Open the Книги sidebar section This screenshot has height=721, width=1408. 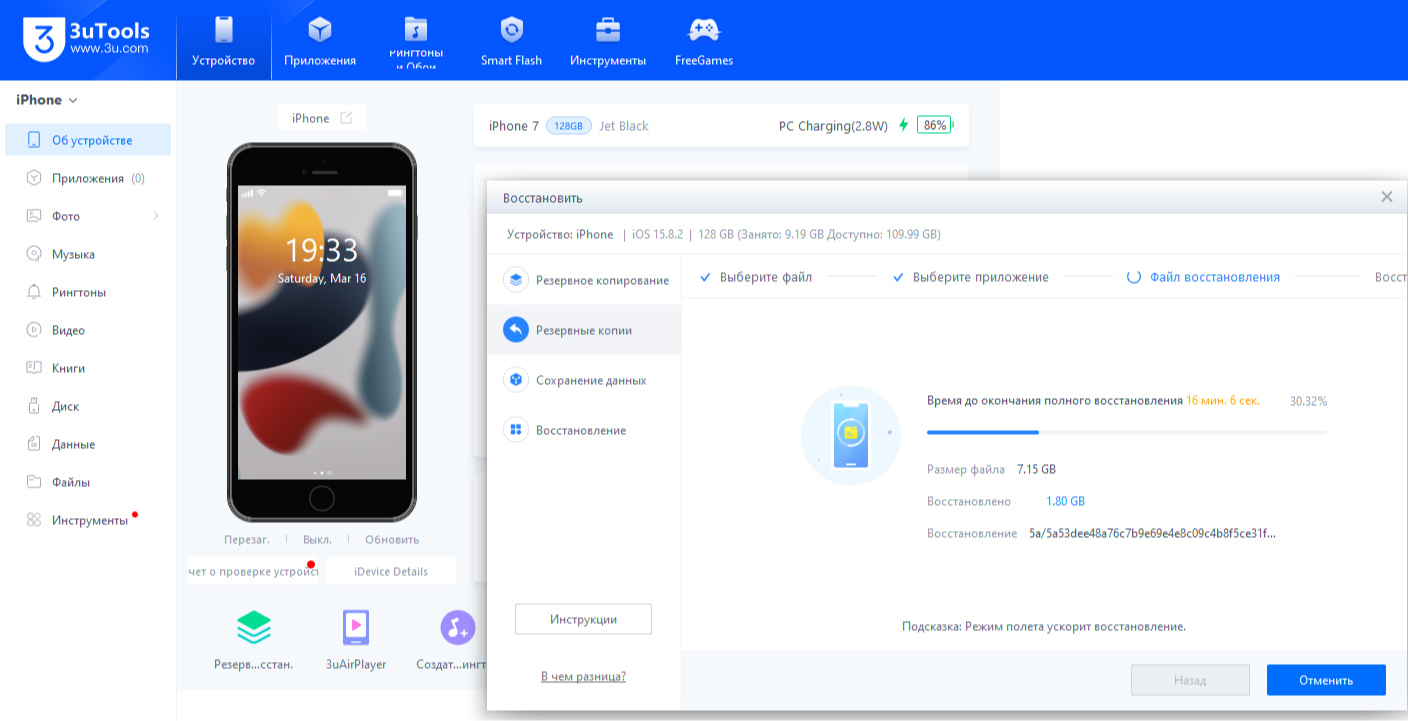88,368
